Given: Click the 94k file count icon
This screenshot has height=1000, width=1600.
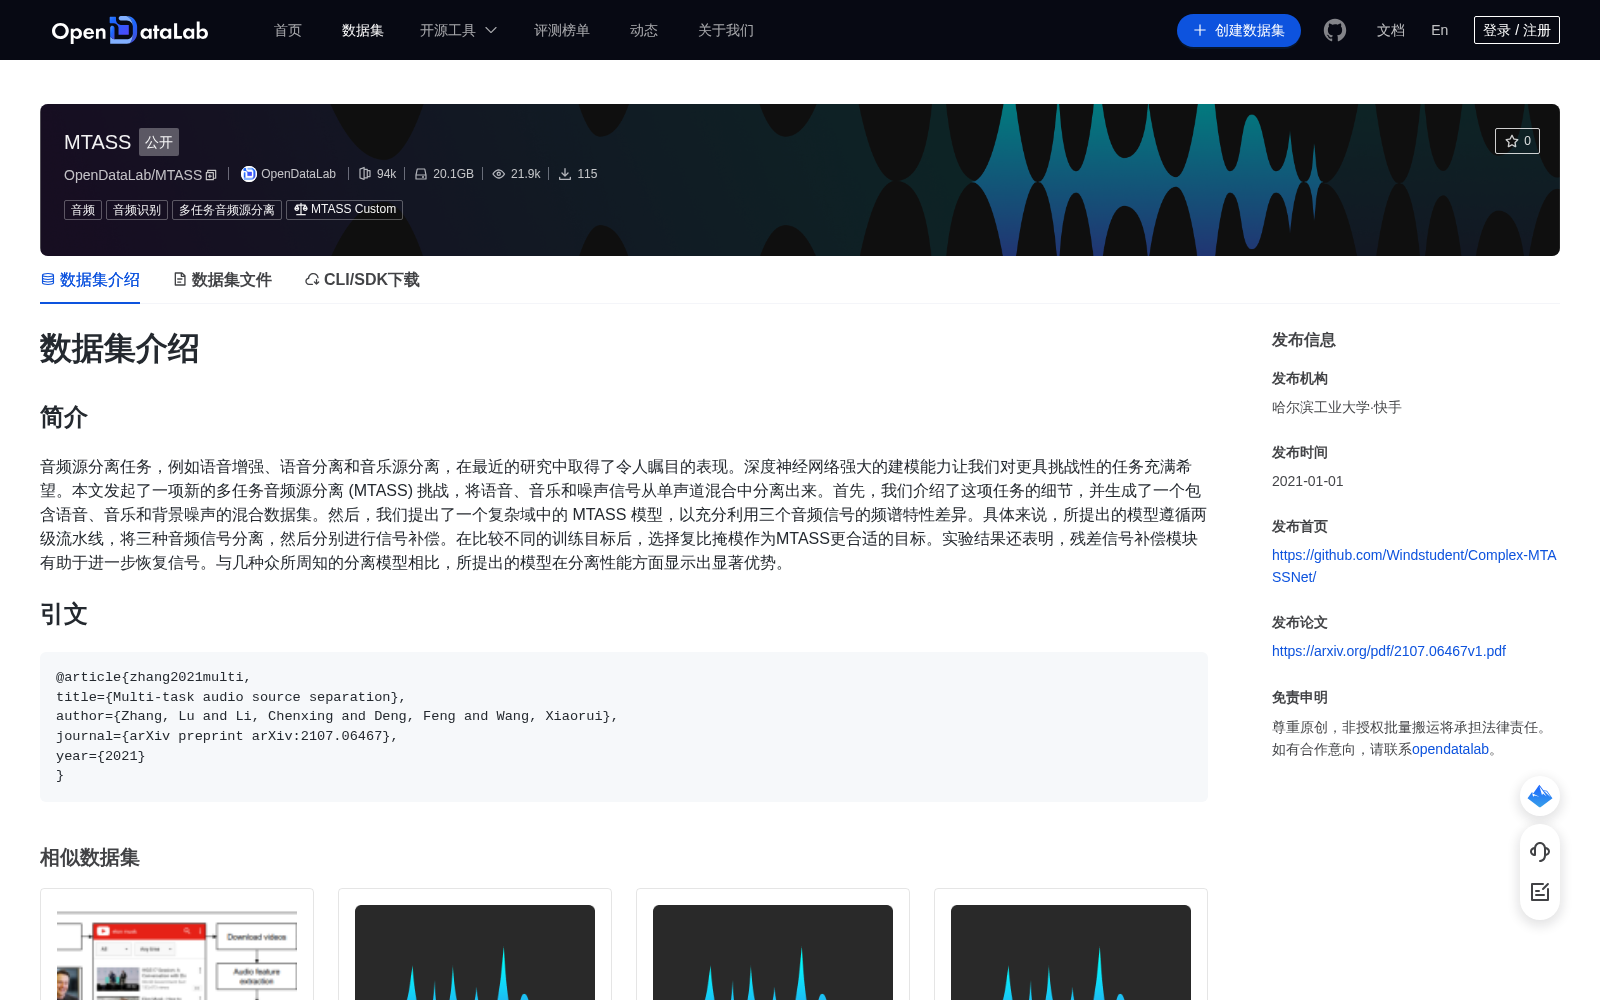Looking at the screenshot, I should pos(365,174).
